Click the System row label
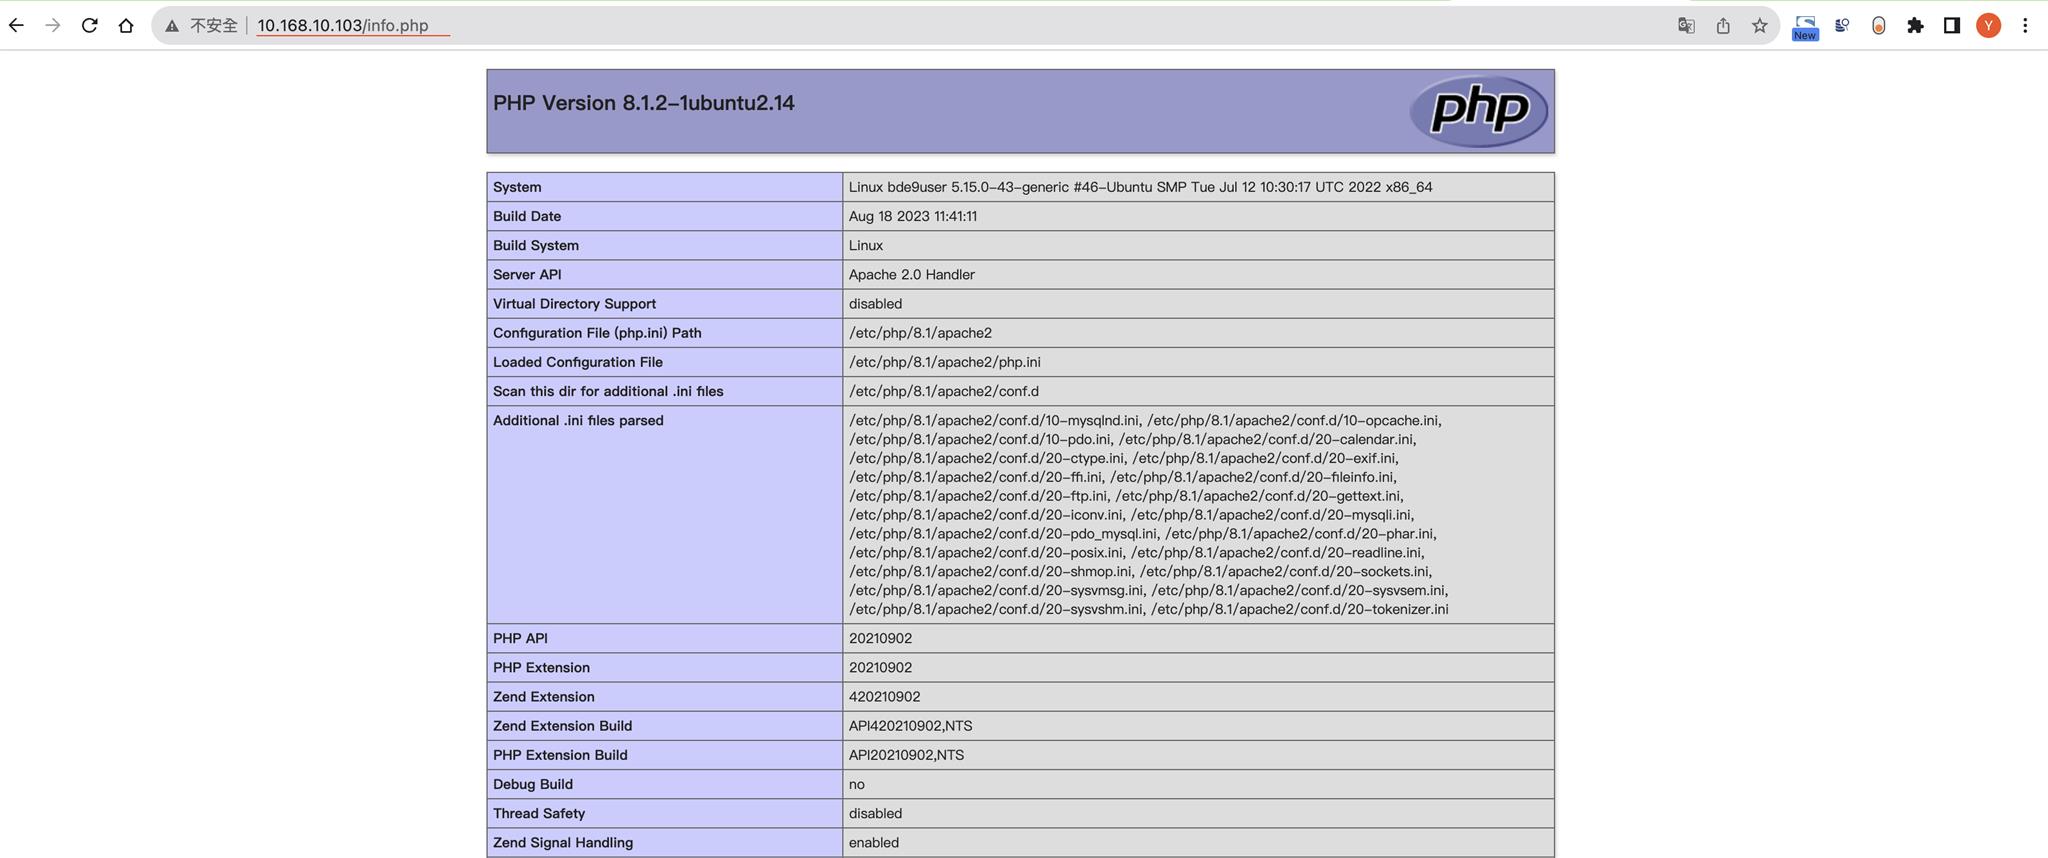This screenshot has height=858, width=2048. (517, 187)
